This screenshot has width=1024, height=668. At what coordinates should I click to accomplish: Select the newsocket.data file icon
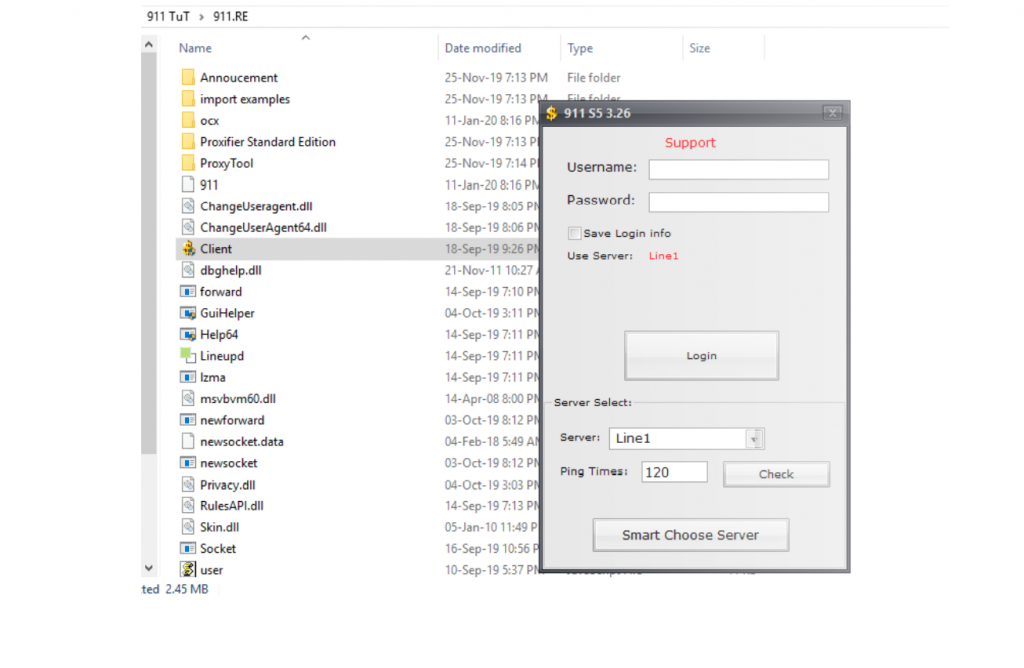(188, 441)
